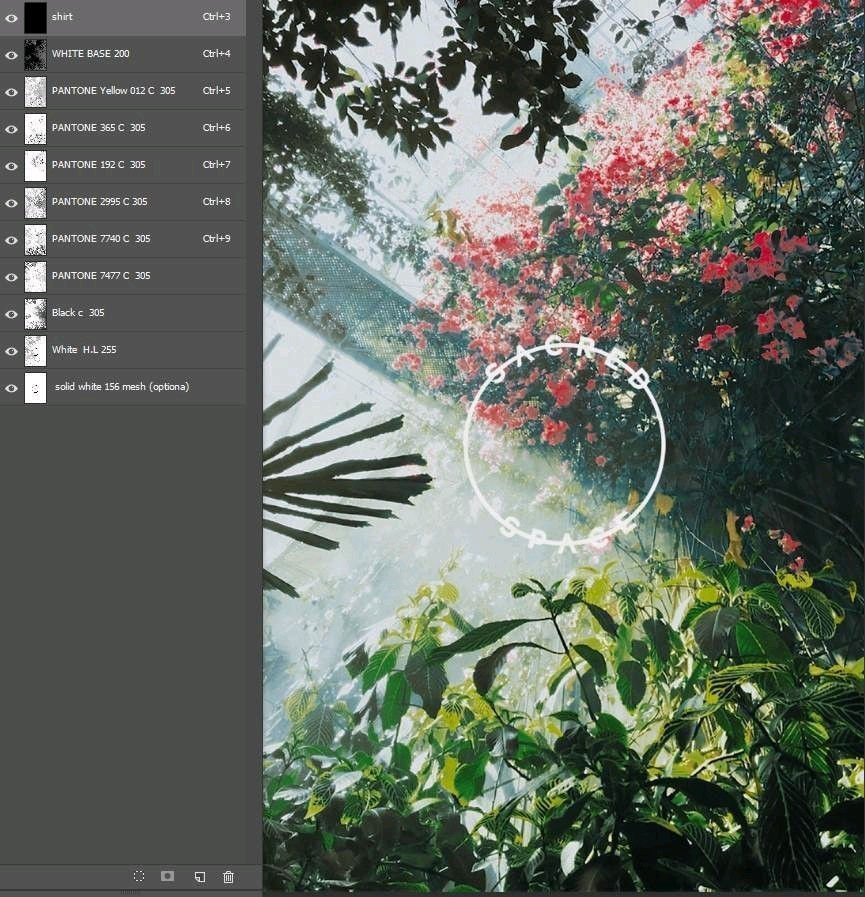865x897 pixels.
Task: Select the WHITE BASE 200 thumbnail
Action: (35, 55)
